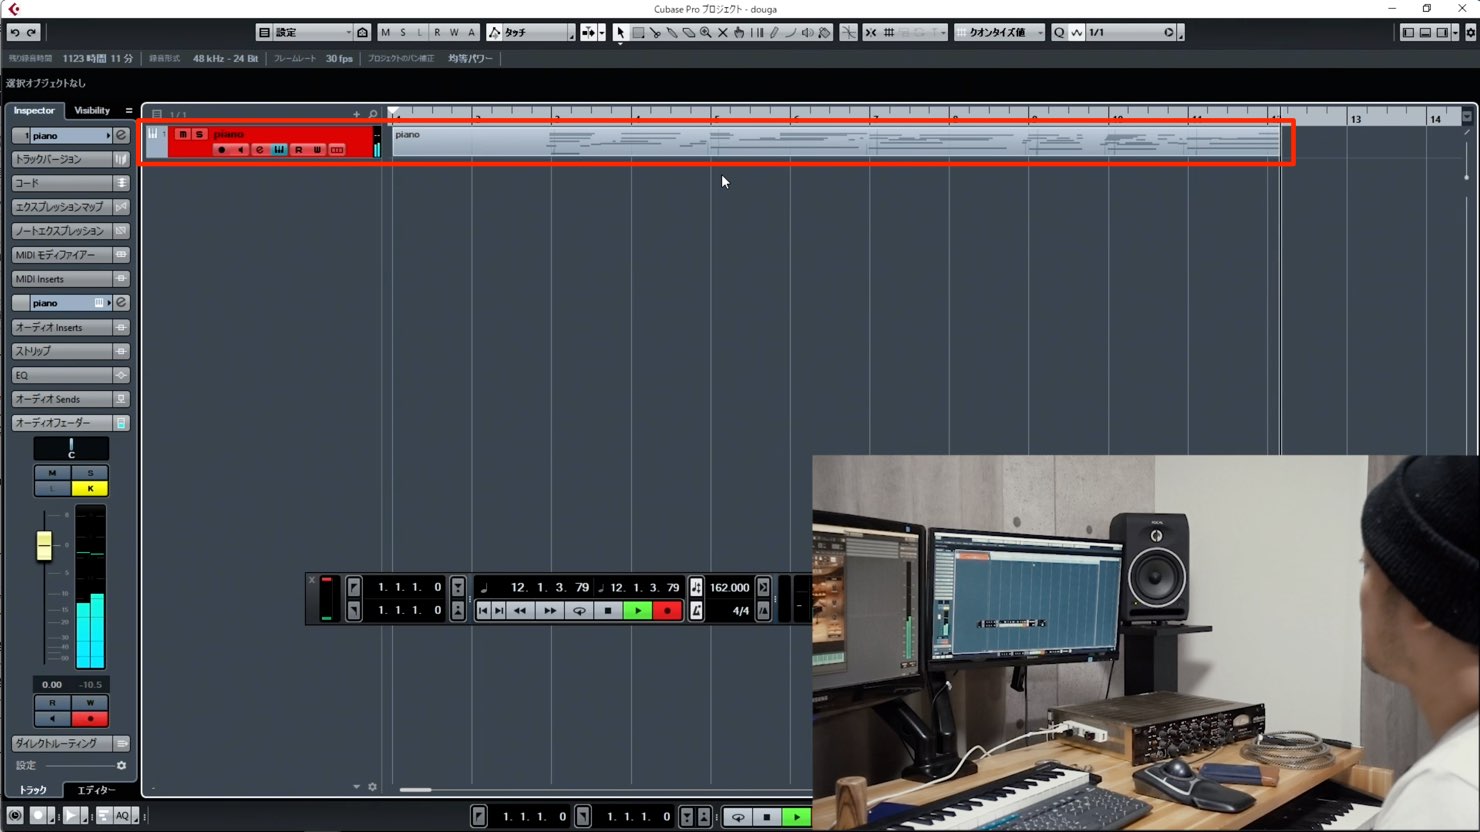The width and height of the screenshot is (1480, 832).
Task: Click the Stop button in transport panel
Action: (608, 611)
